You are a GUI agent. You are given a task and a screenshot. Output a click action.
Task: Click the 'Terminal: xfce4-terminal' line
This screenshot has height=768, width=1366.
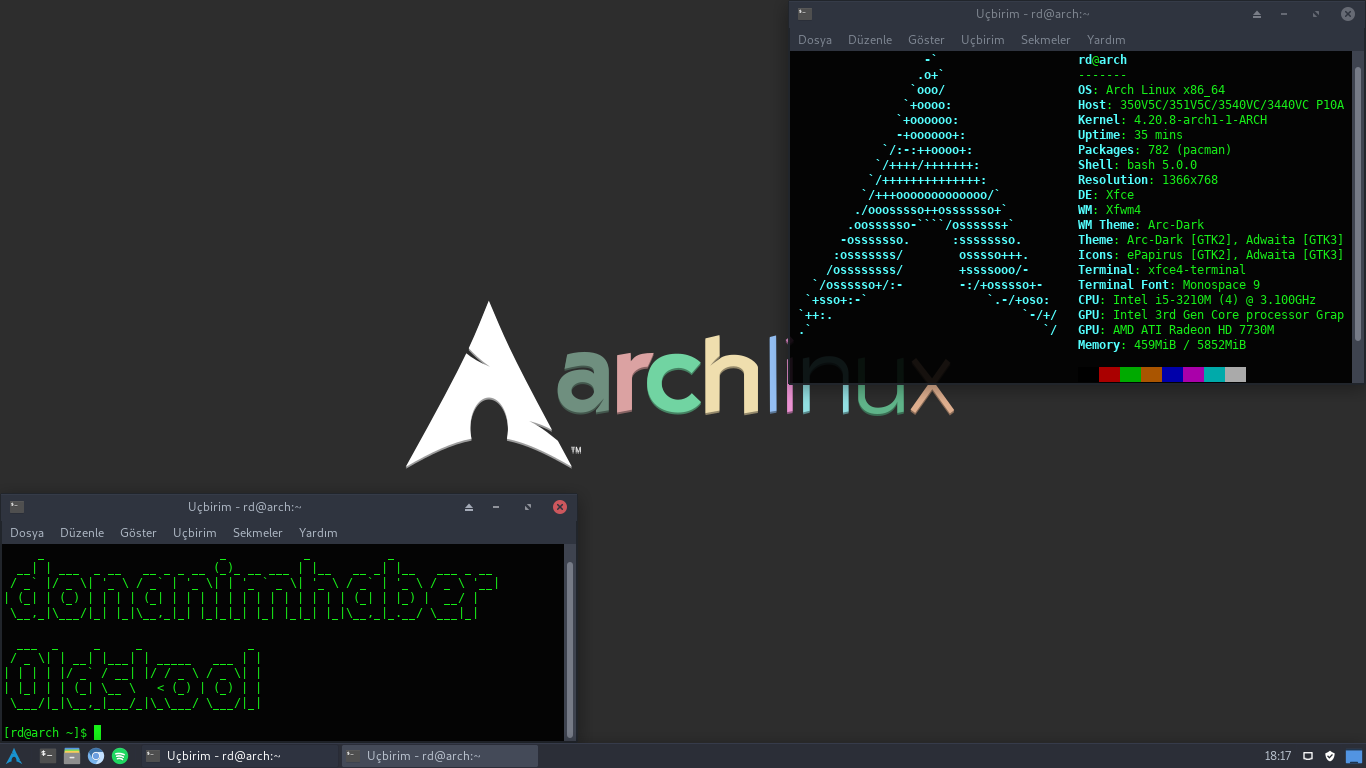click(1162, 270)
